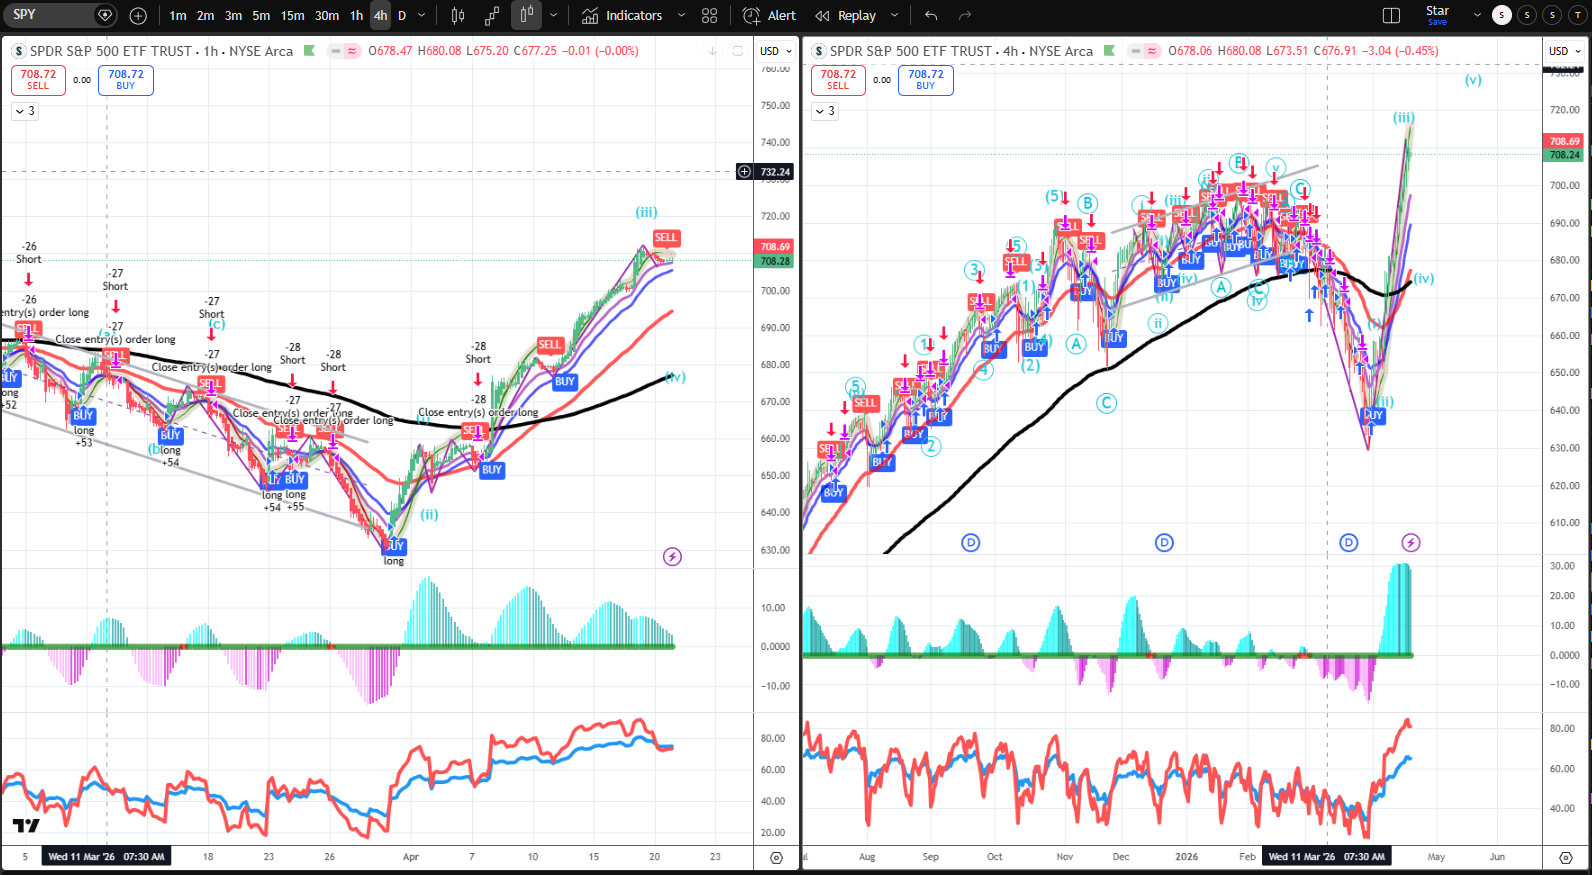The width and height of the screenshot is (1592, 875).
Task: Click the dividend D marker under 2026
Action: pos(1164,543)
